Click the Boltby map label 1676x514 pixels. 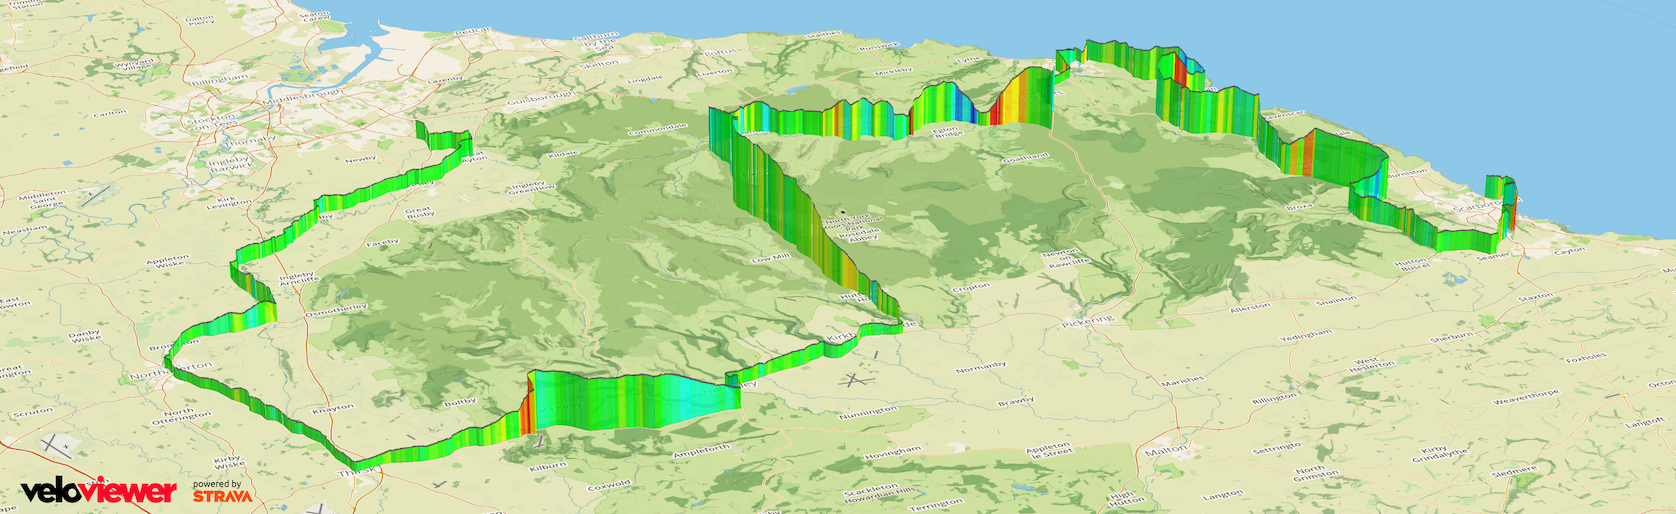click(460, 402)
